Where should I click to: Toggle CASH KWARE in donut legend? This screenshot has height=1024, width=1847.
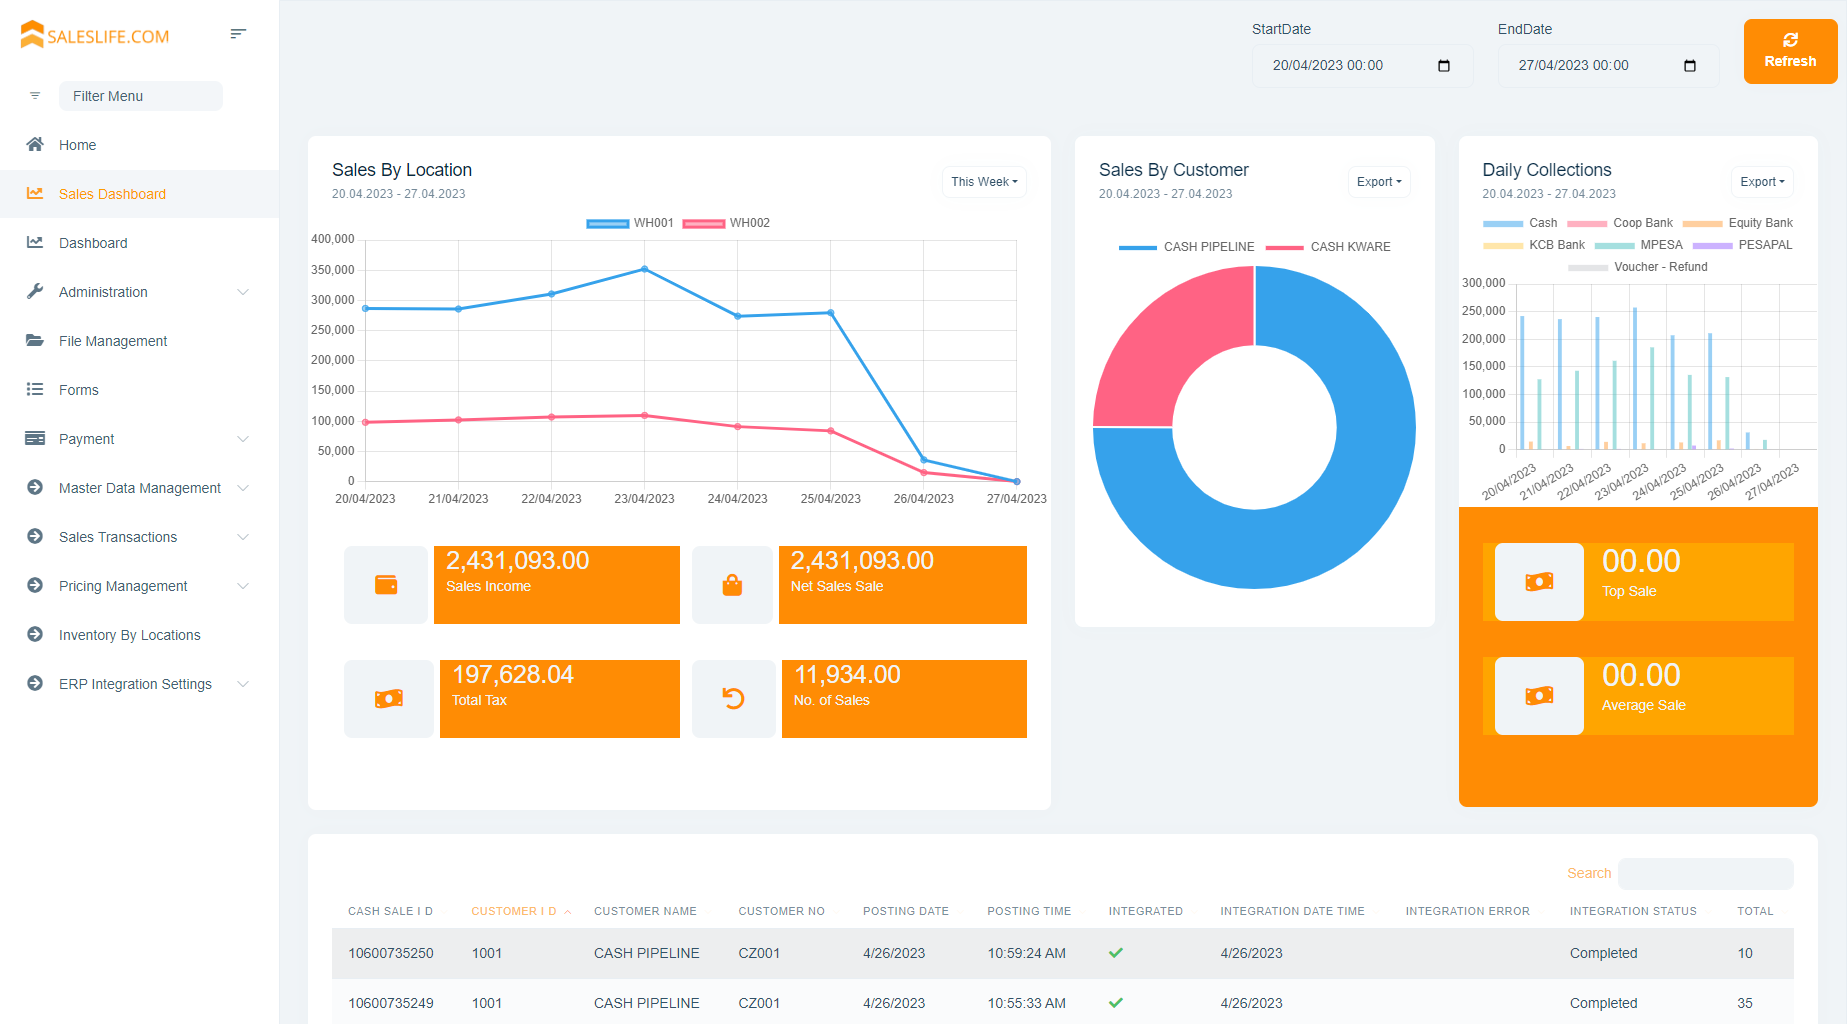click(1328, 247)
